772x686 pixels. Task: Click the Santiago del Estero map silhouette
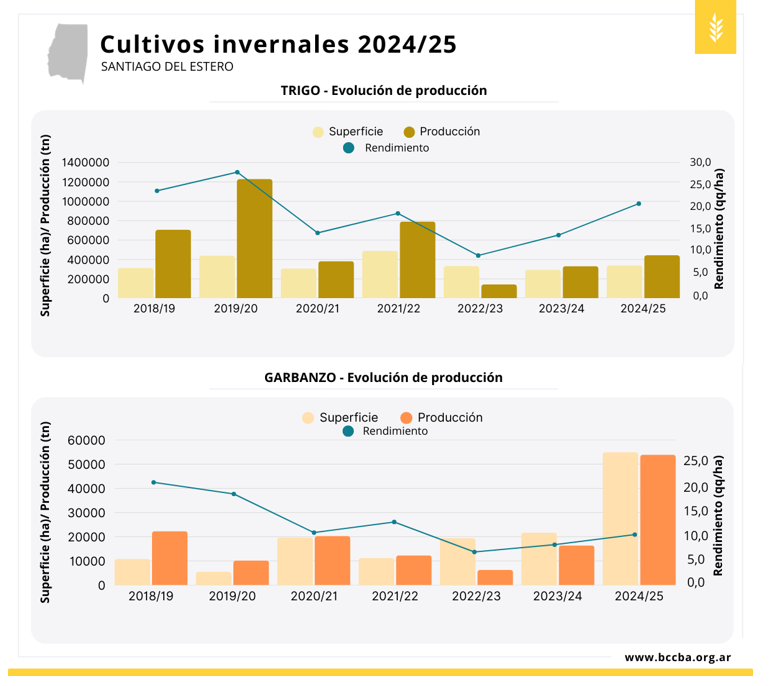67,51
